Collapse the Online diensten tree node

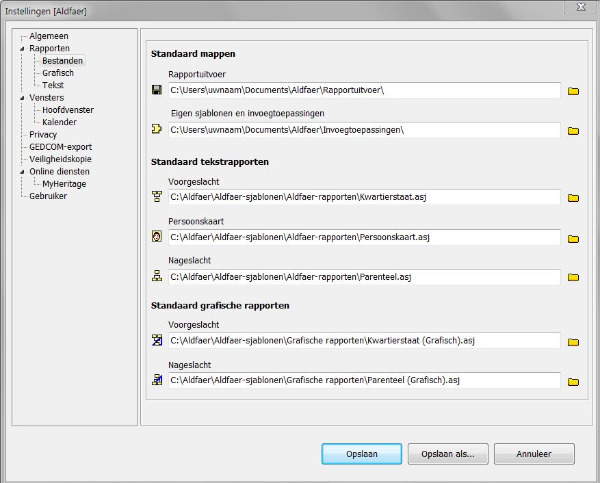(x=21, y=171)
